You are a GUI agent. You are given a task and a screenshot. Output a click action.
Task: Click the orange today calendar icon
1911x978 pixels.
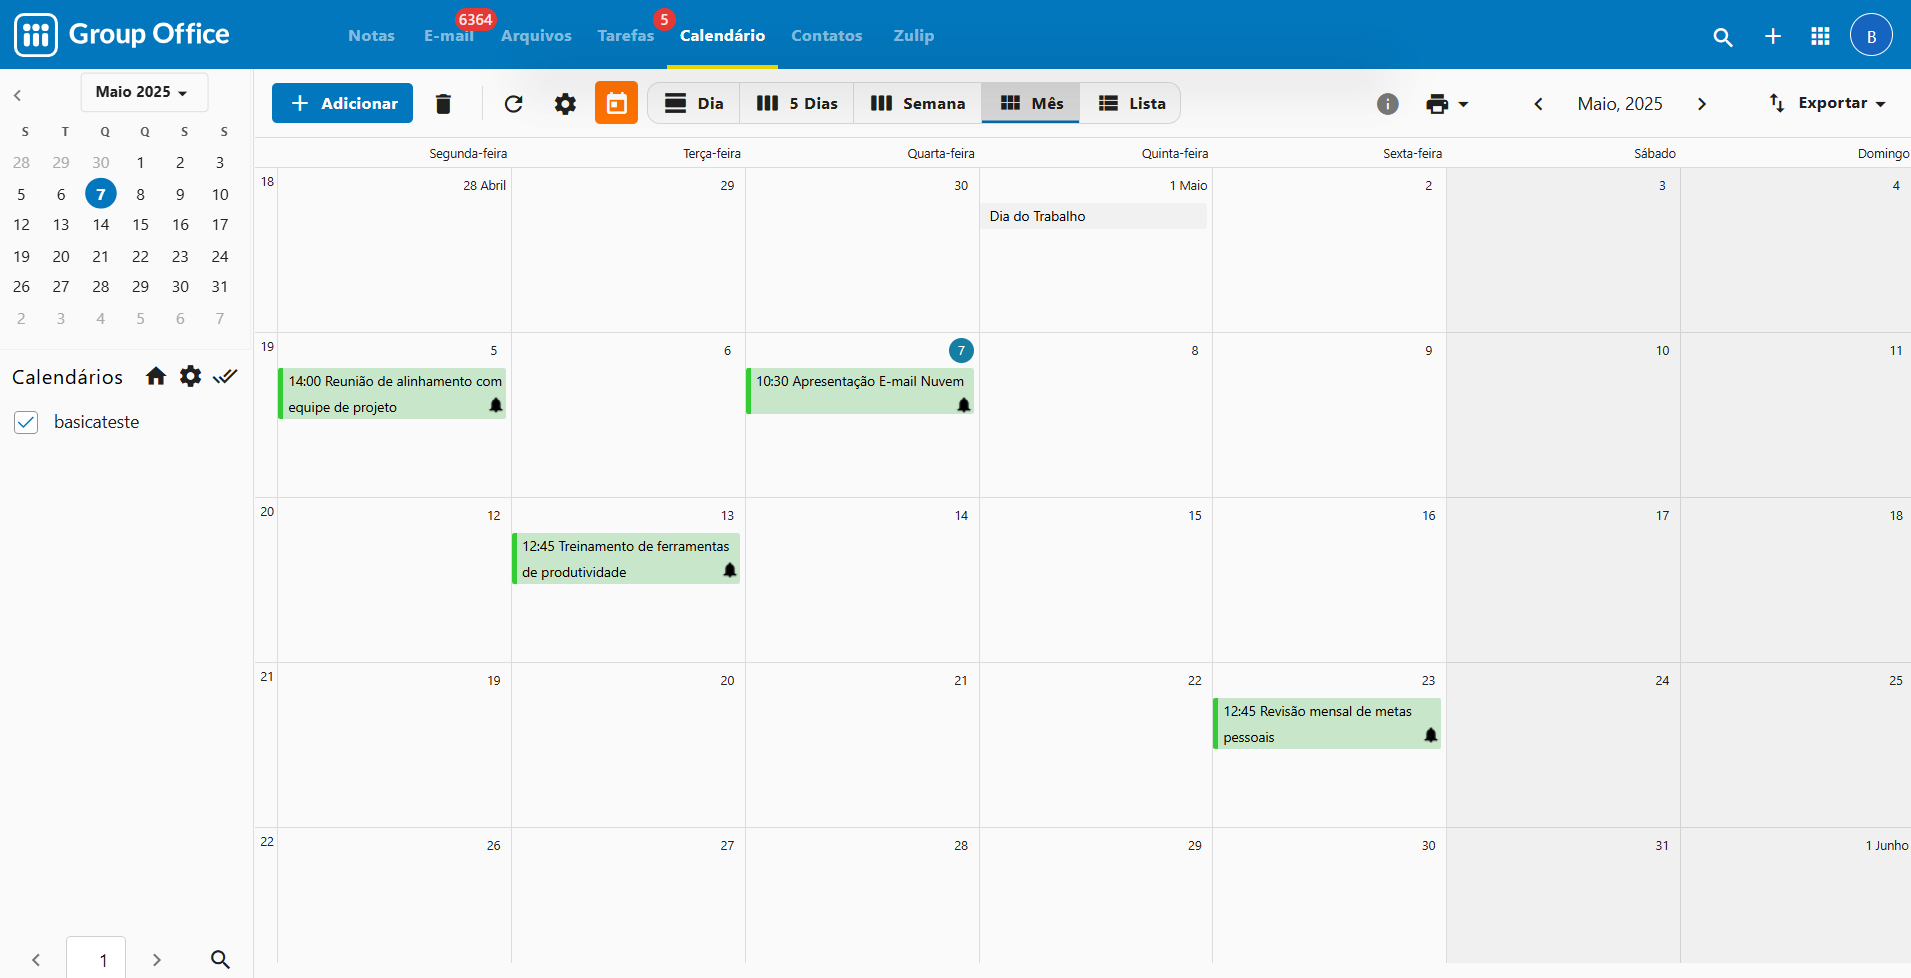[616, 104]
